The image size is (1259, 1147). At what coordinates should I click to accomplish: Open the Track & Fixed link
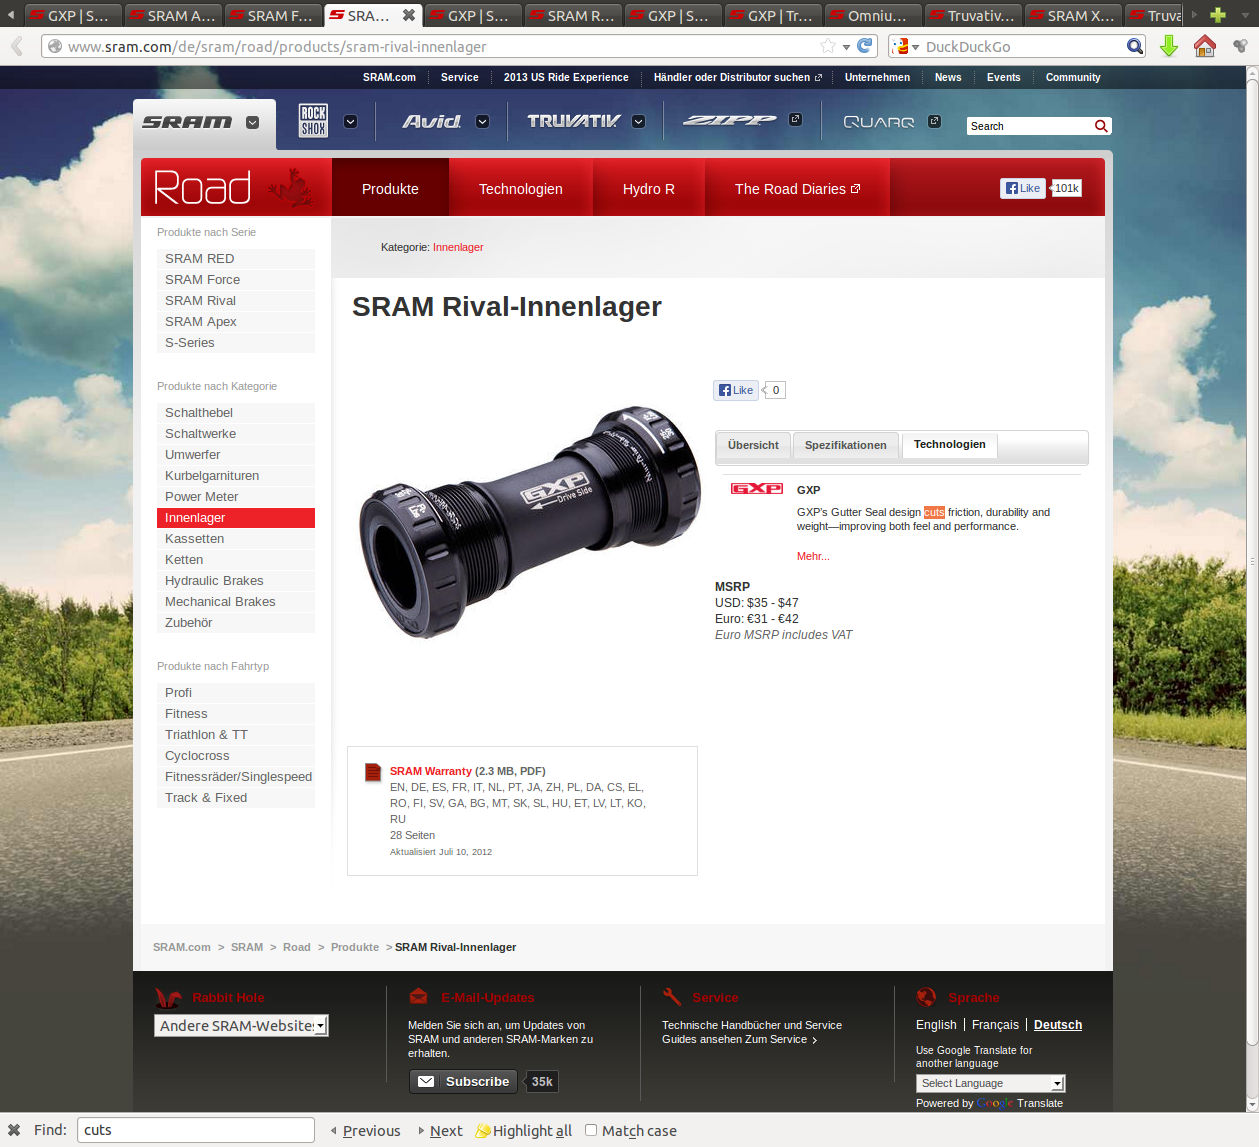point(235,797)
